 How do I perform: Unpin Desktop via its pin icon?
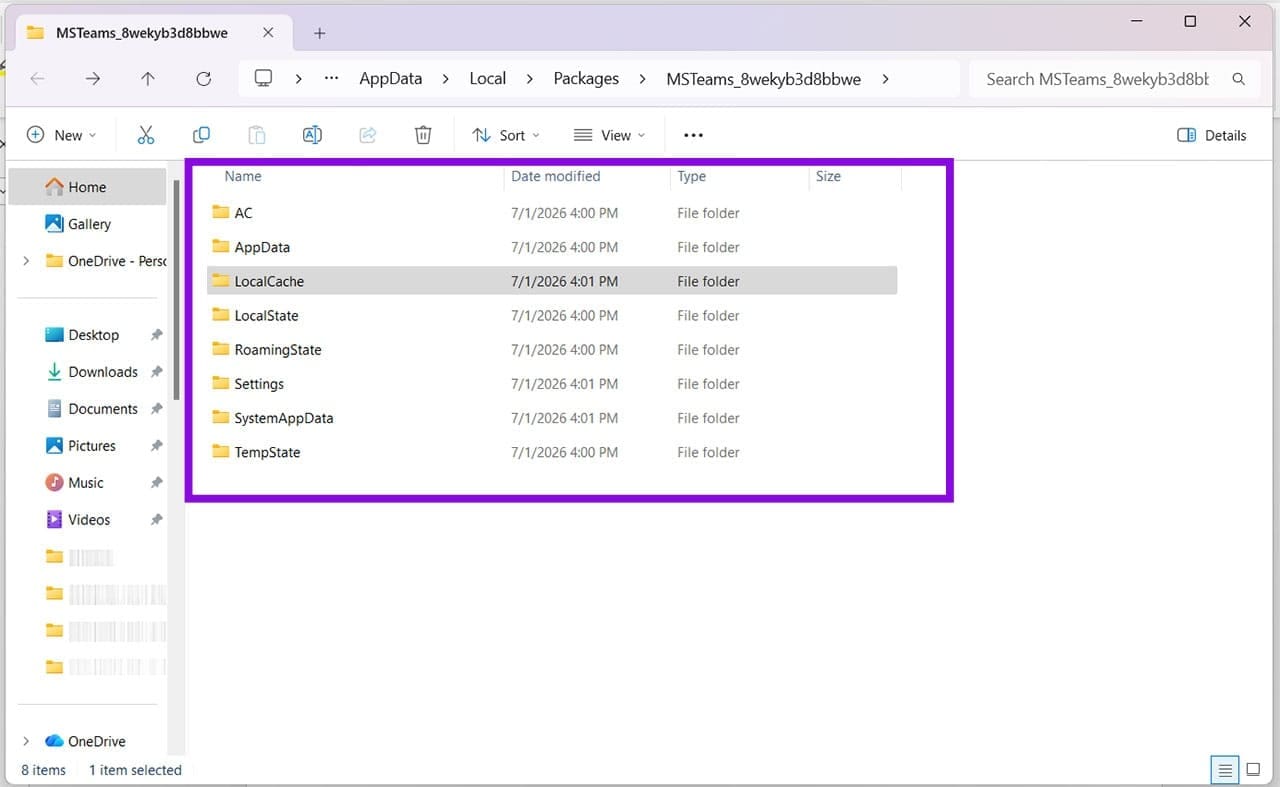156,335
